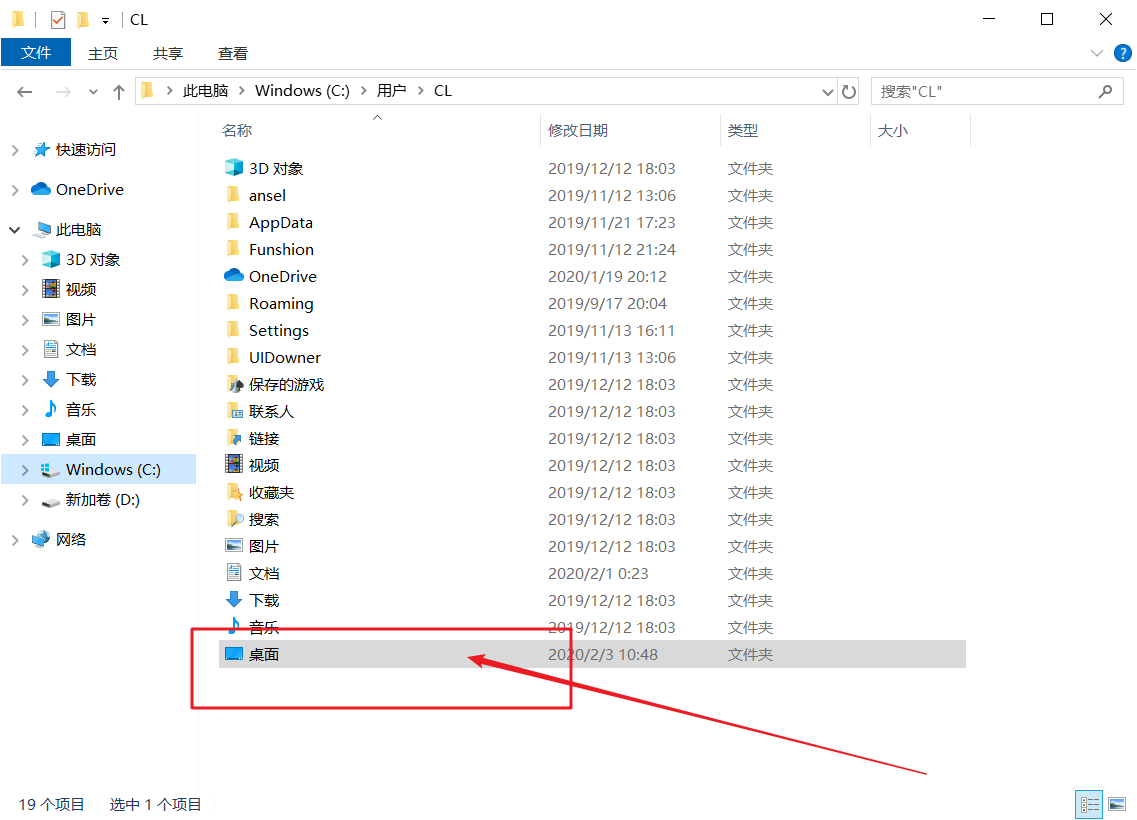The height and width of the screenshot is (820, 1137).
Task: Switch to details view in the status bar
Action: pos(1089,804)
